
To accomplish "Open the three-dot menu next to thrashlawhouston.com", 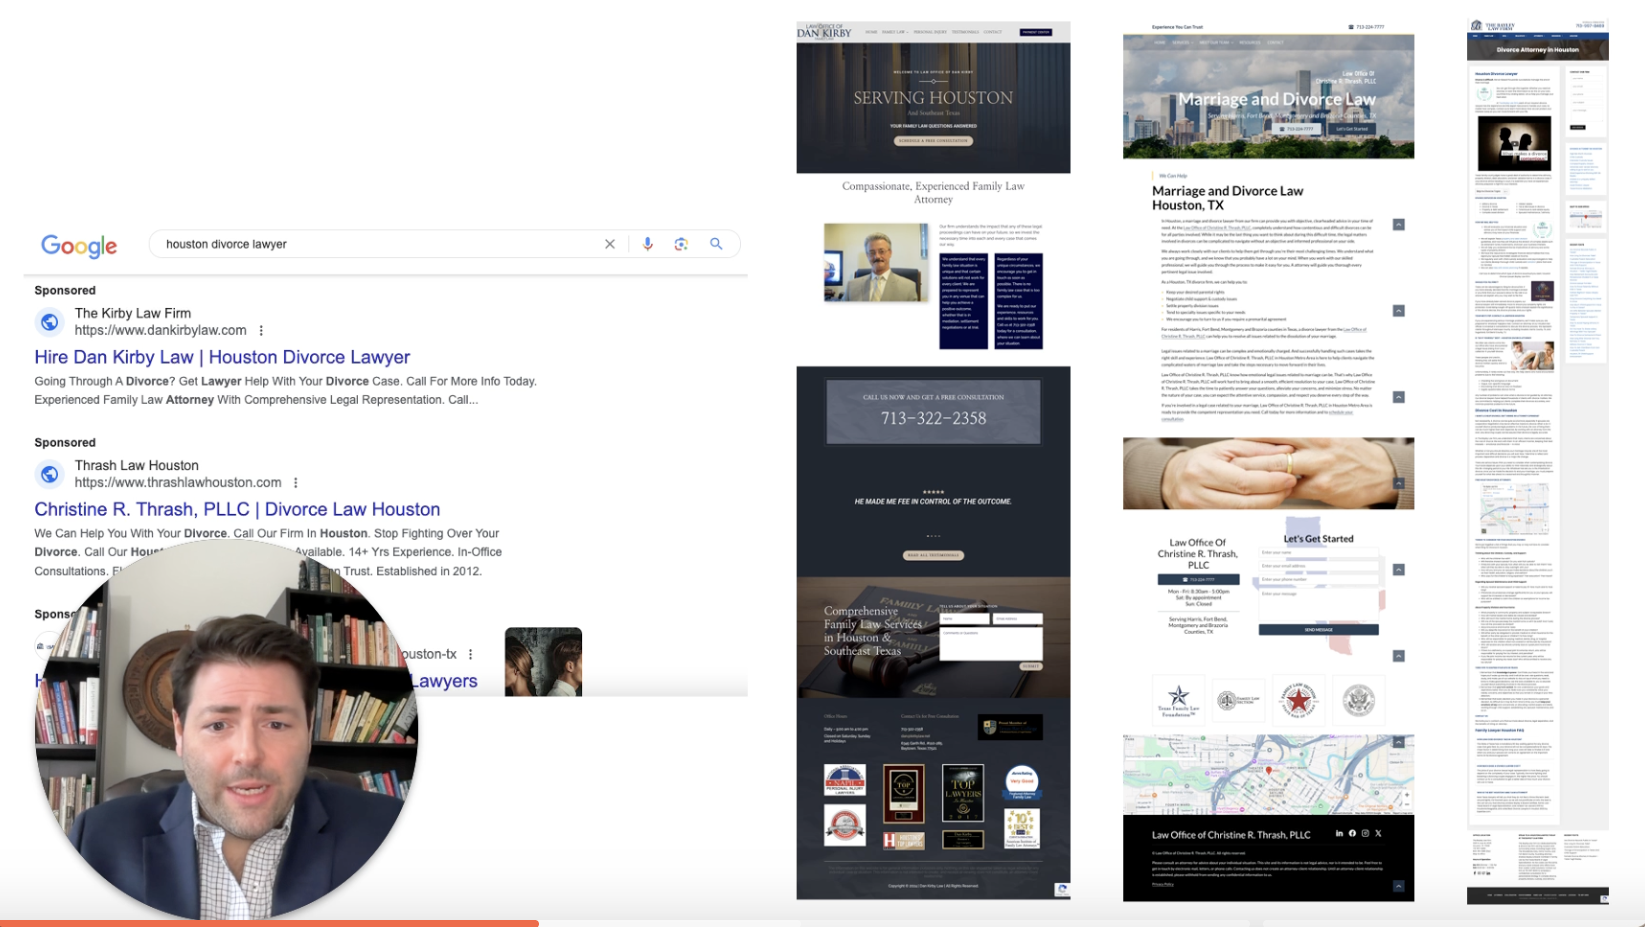I will click(296, 483).
